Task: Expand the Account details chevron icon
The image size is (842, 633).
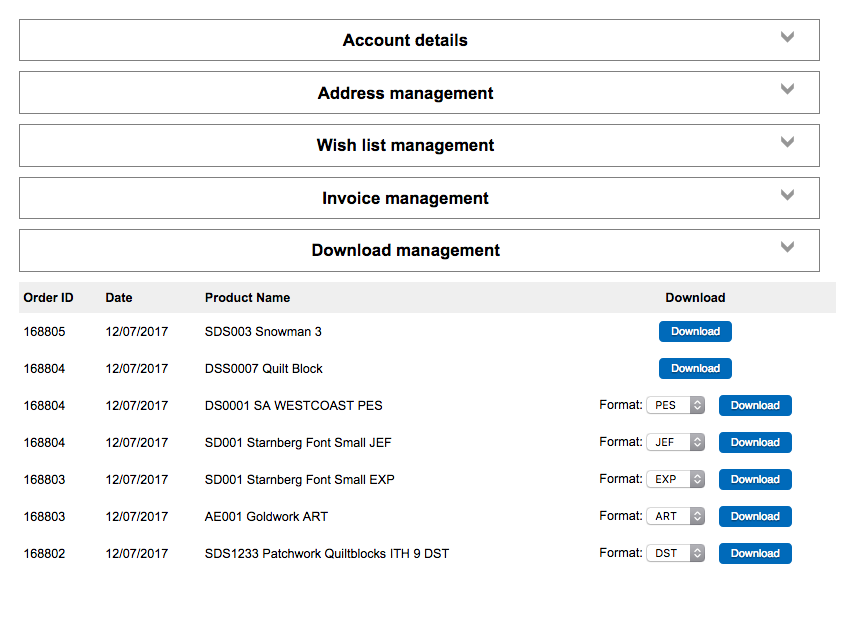Action: coord(787,38)
